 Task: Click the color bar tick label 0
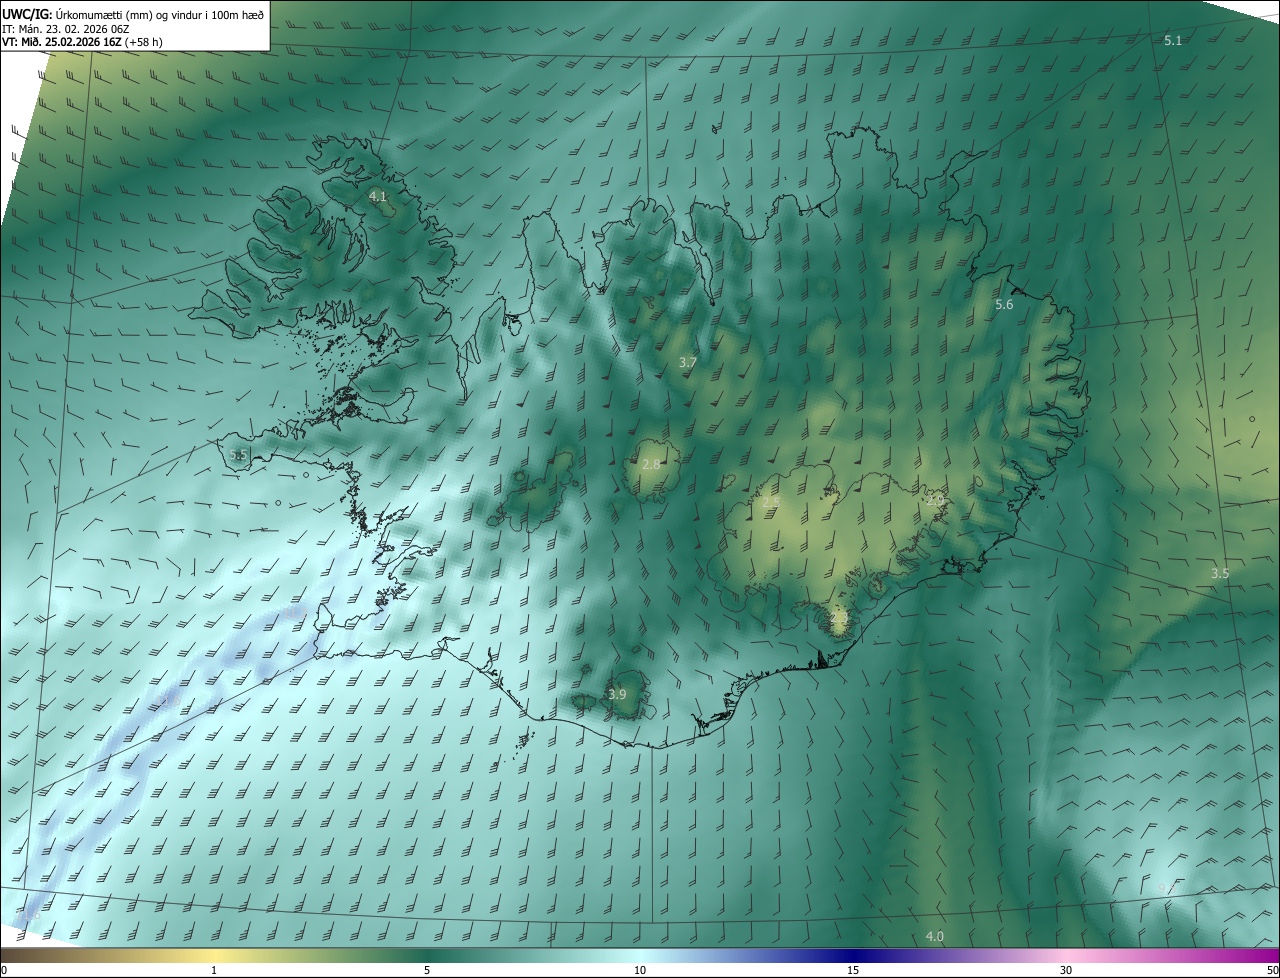click(x=3, y=971)
